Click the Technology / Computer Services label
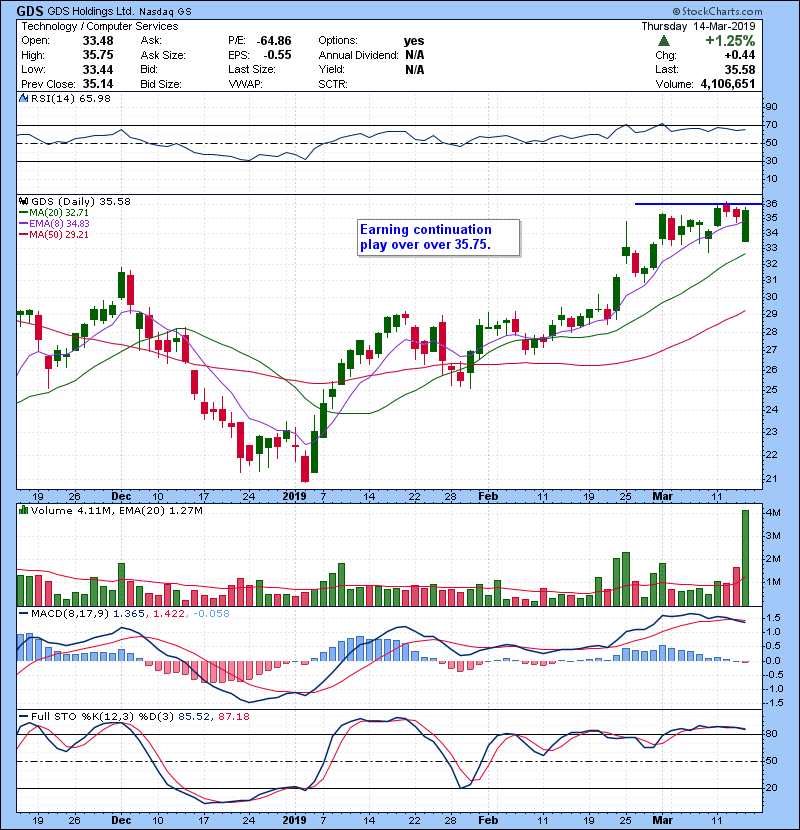The height and width of the screenshot is (830, 800). (100, 26)
